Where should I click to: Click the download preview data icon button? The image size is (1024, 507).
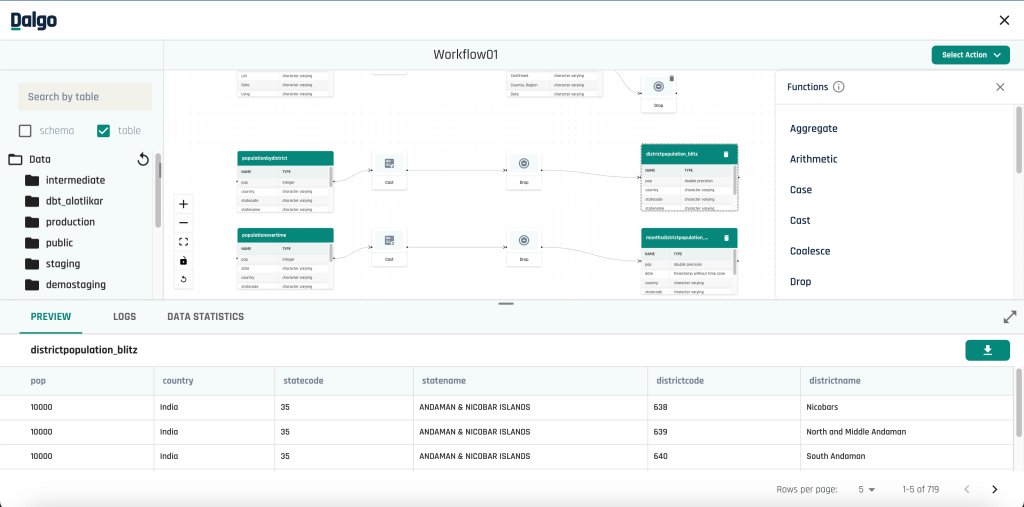[987, 350]
